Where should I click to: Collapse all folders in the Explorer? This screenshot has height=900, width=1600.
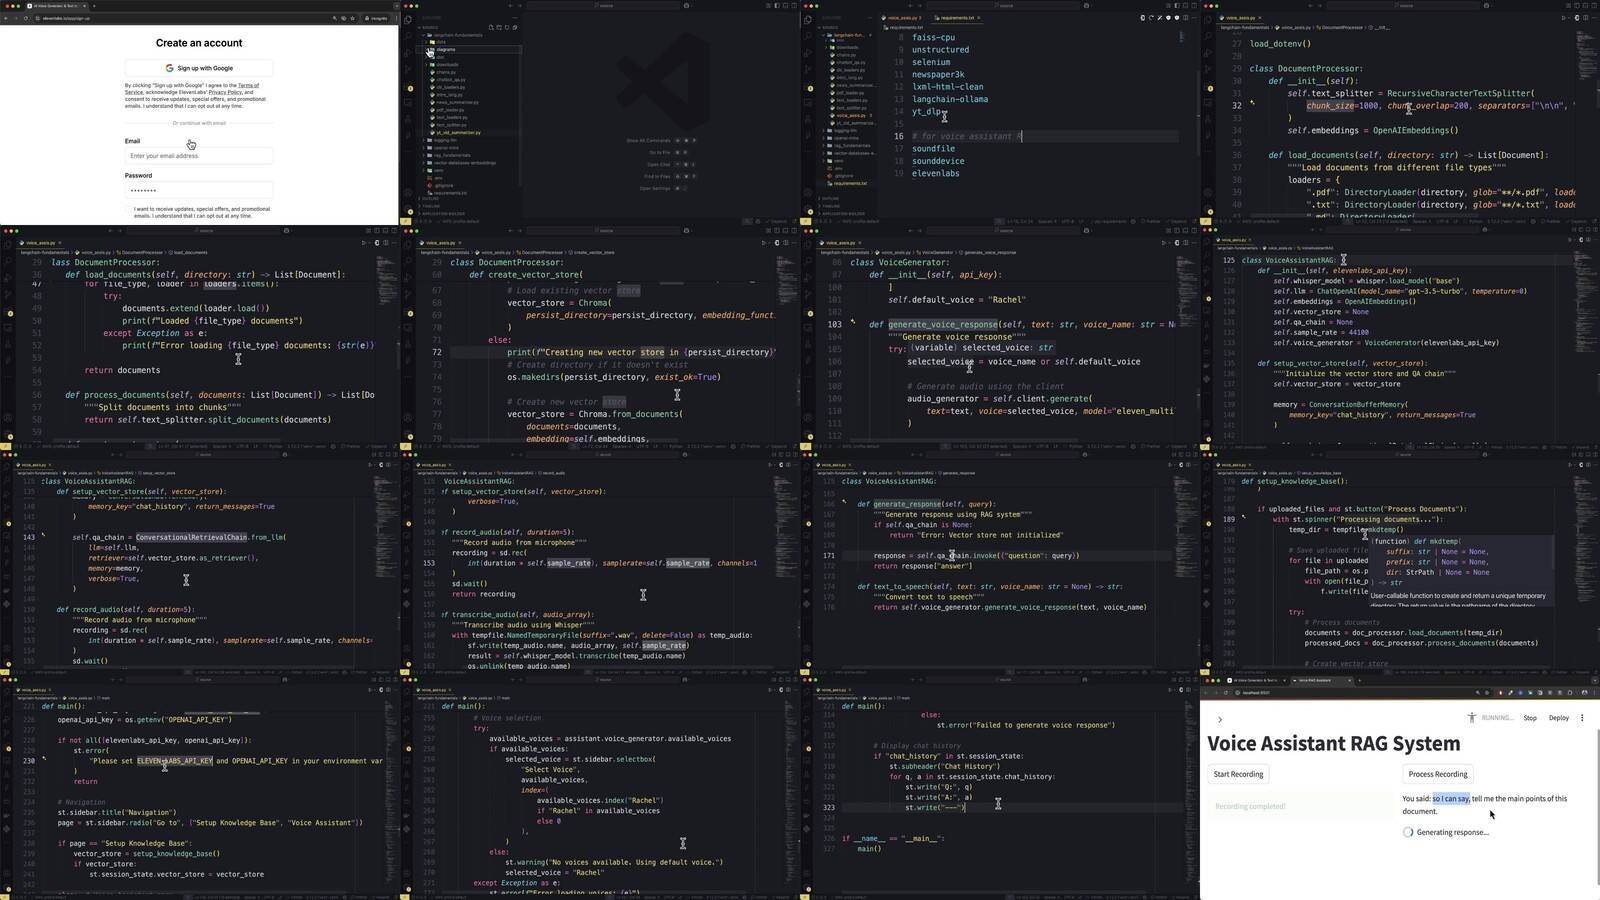tap(516, 28)
